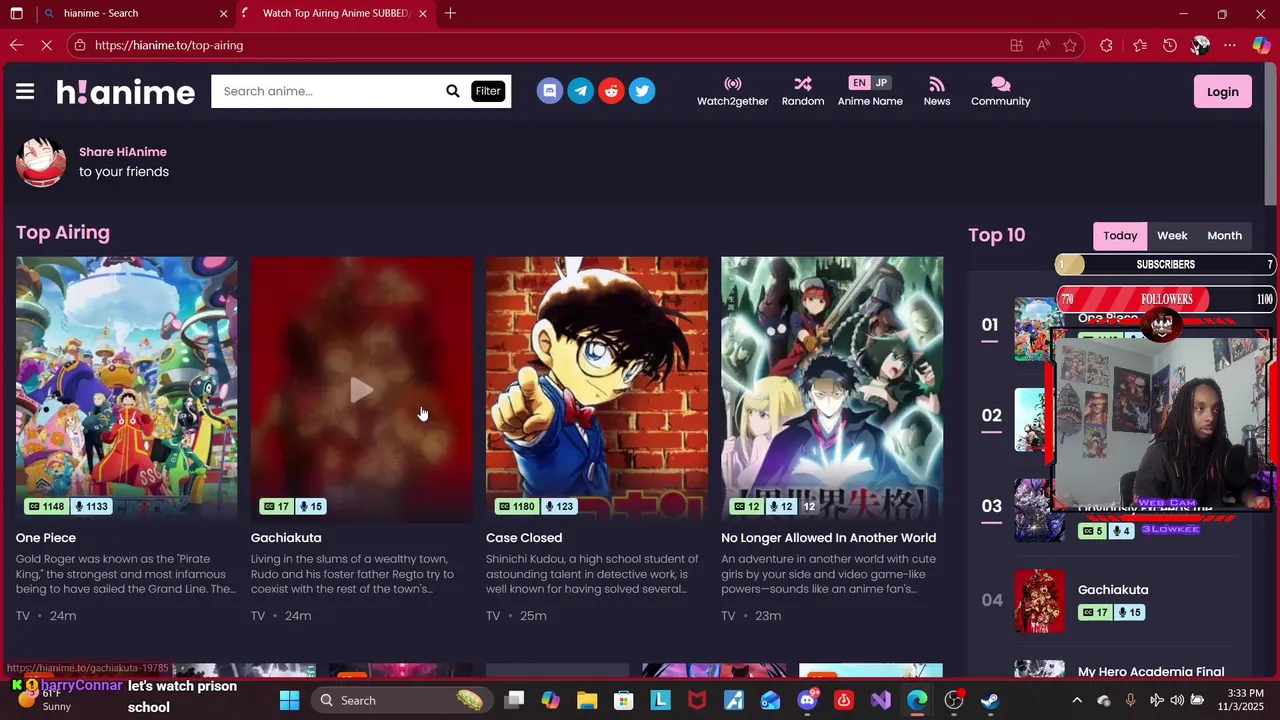Viewport: 1280px width, 720px height.
Task: Click the Windows taskbar Search box
Action: 402,700
